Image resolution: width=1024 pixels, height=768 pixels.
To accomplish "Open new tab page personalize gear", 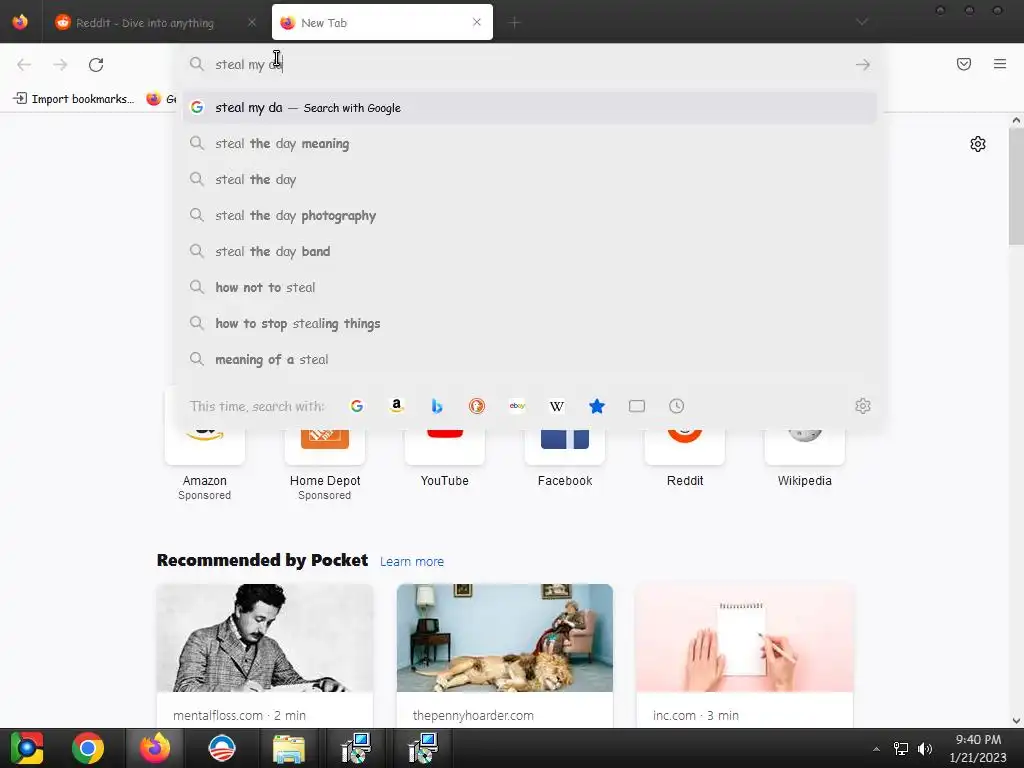I will [978, 144].
